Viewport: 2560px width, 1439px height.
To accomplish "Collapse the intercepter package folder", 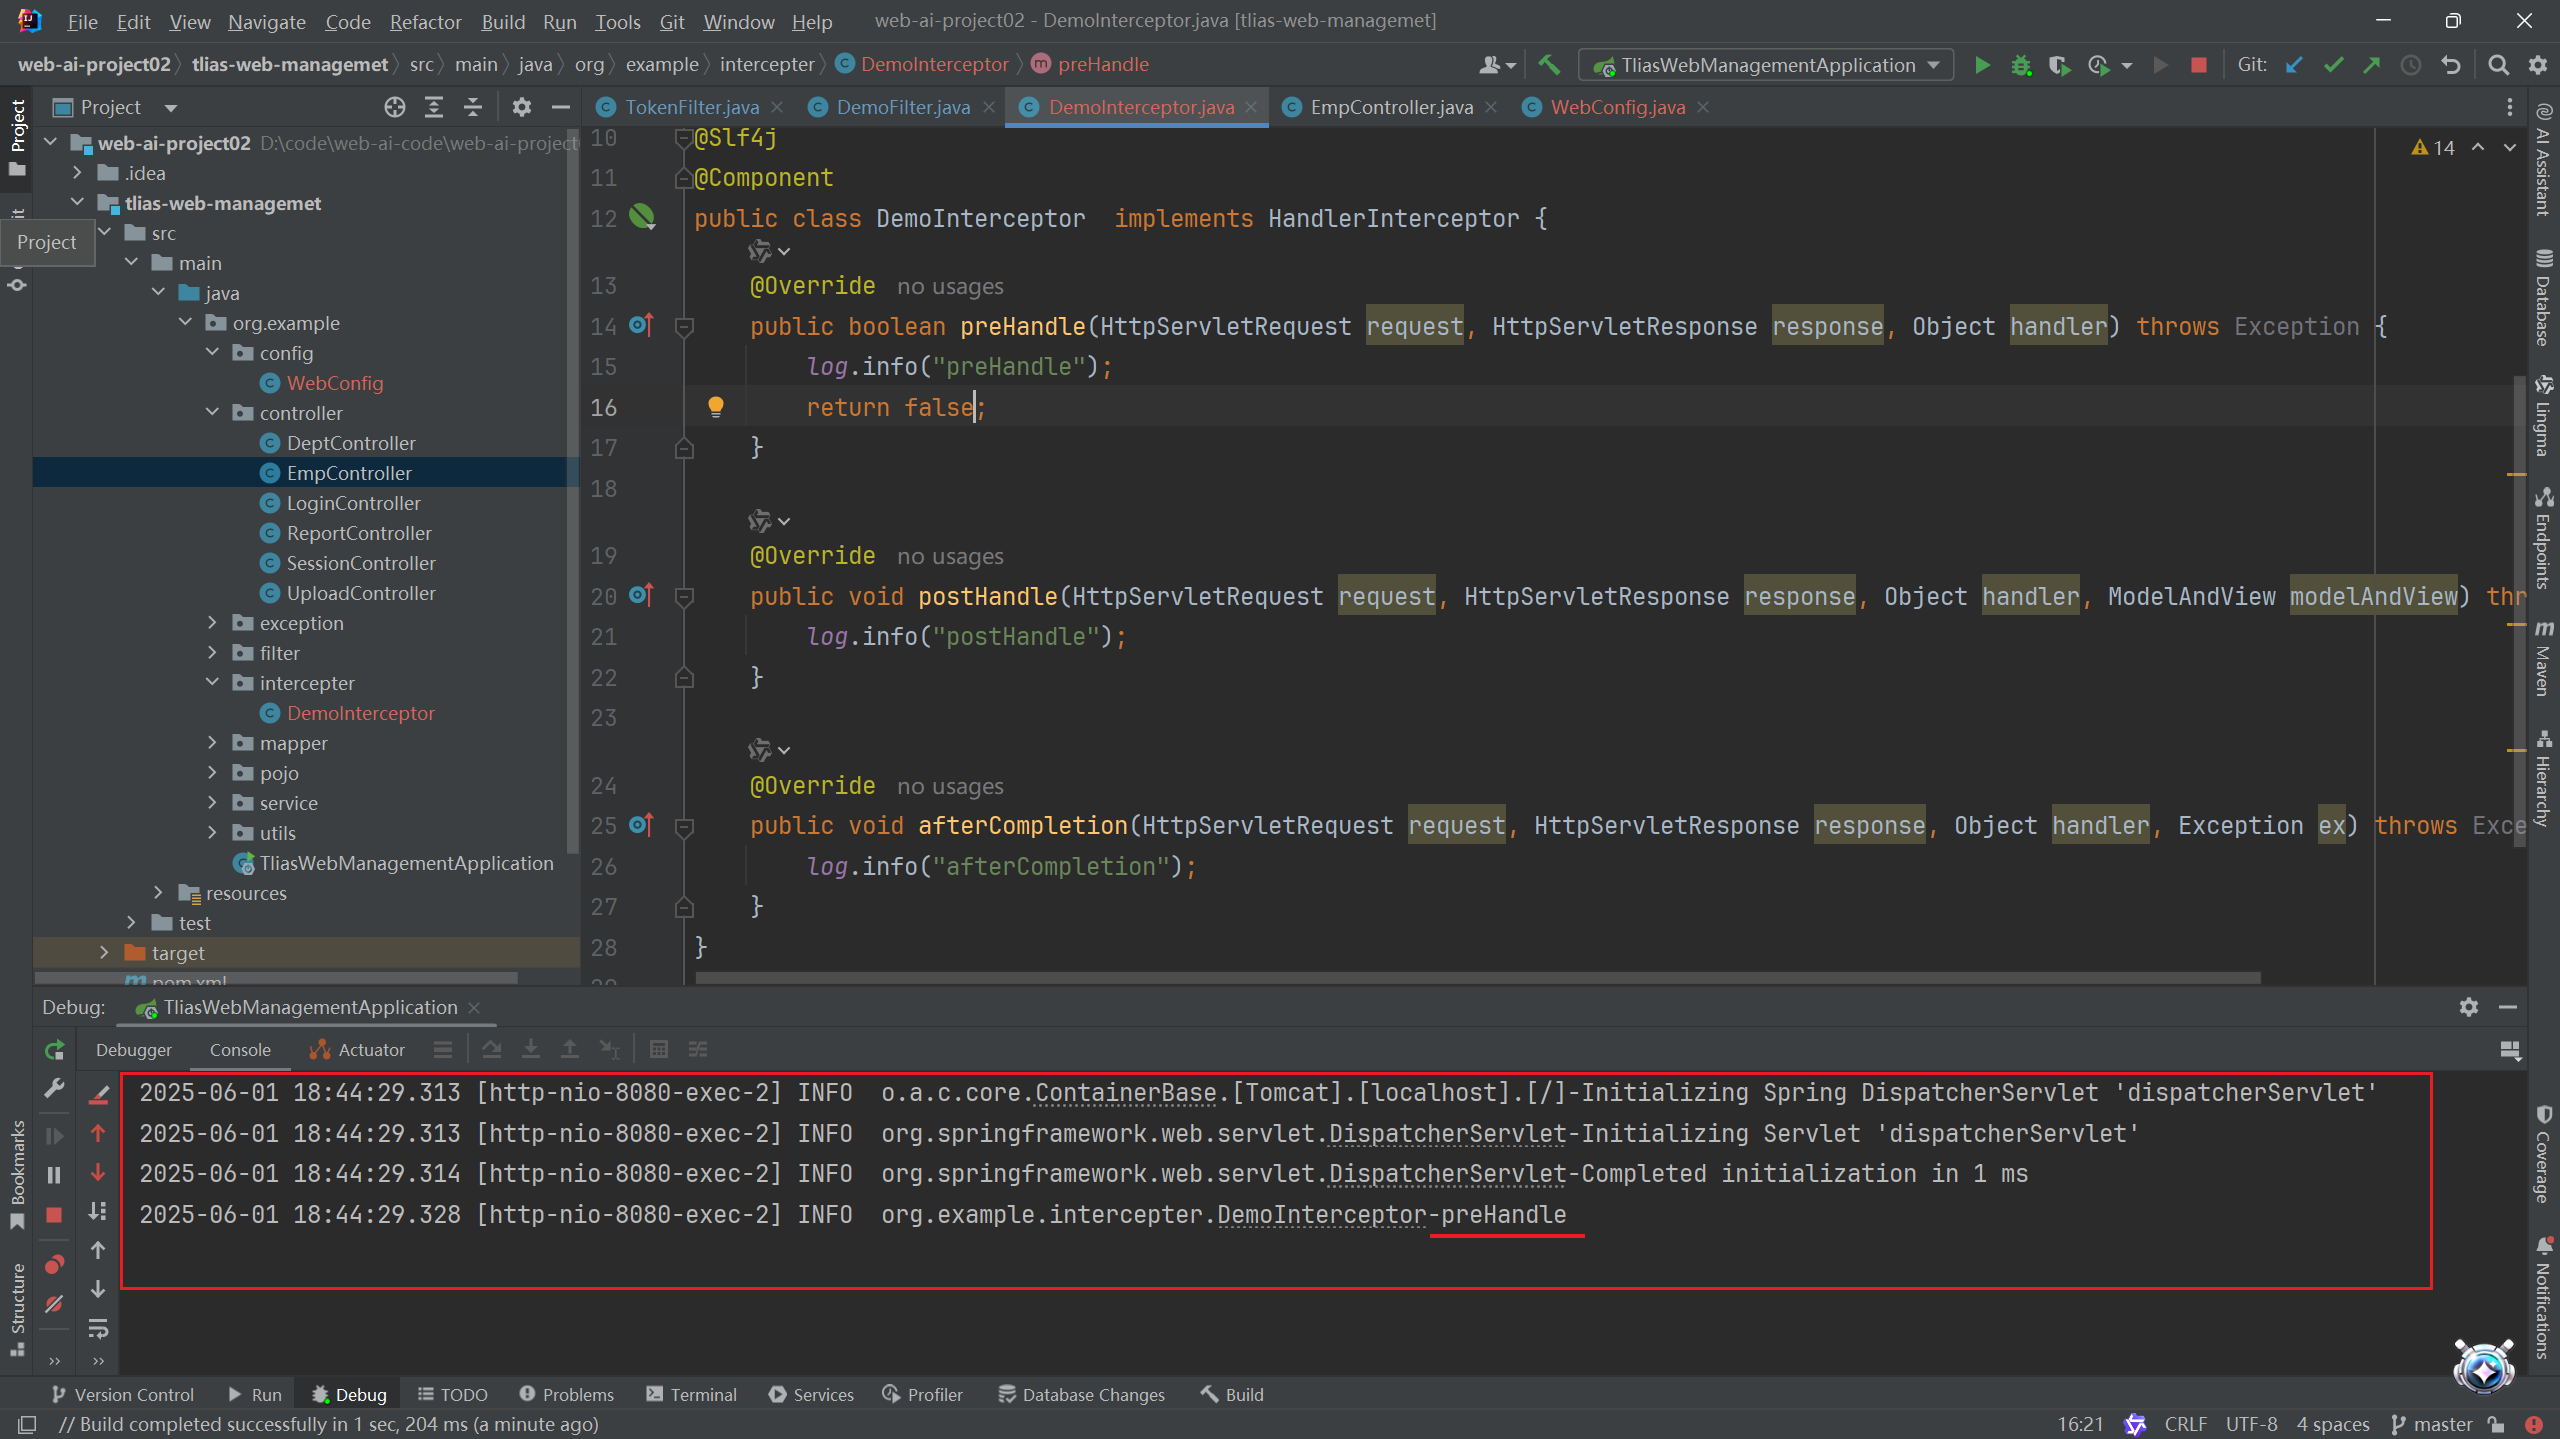I will [x=212, y=683].
